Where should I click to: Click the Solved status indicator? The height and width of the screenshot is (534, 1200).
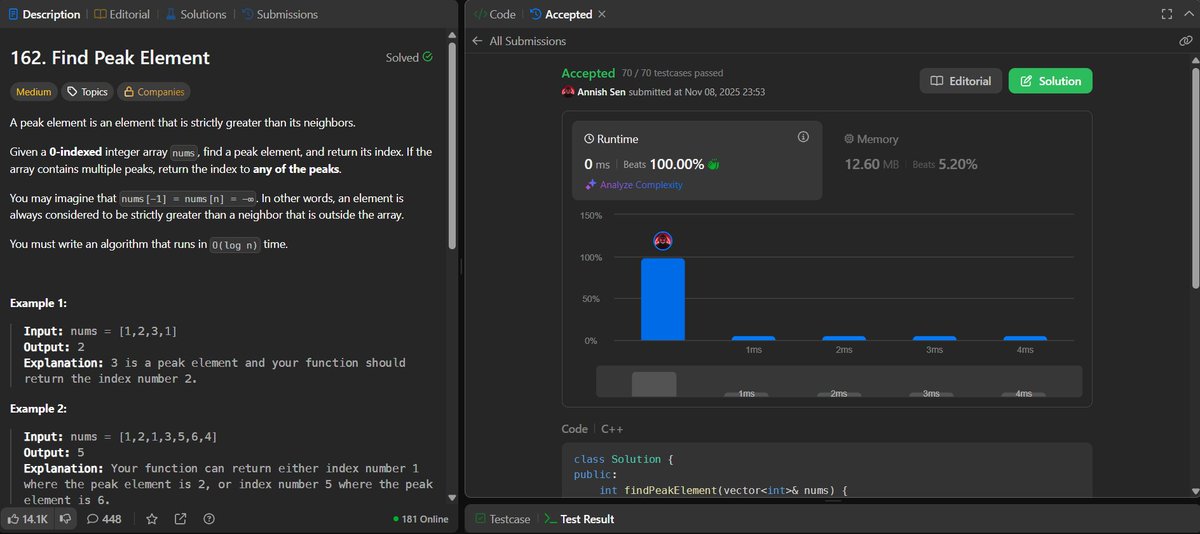pyautogui.click(x=409, y=58)
